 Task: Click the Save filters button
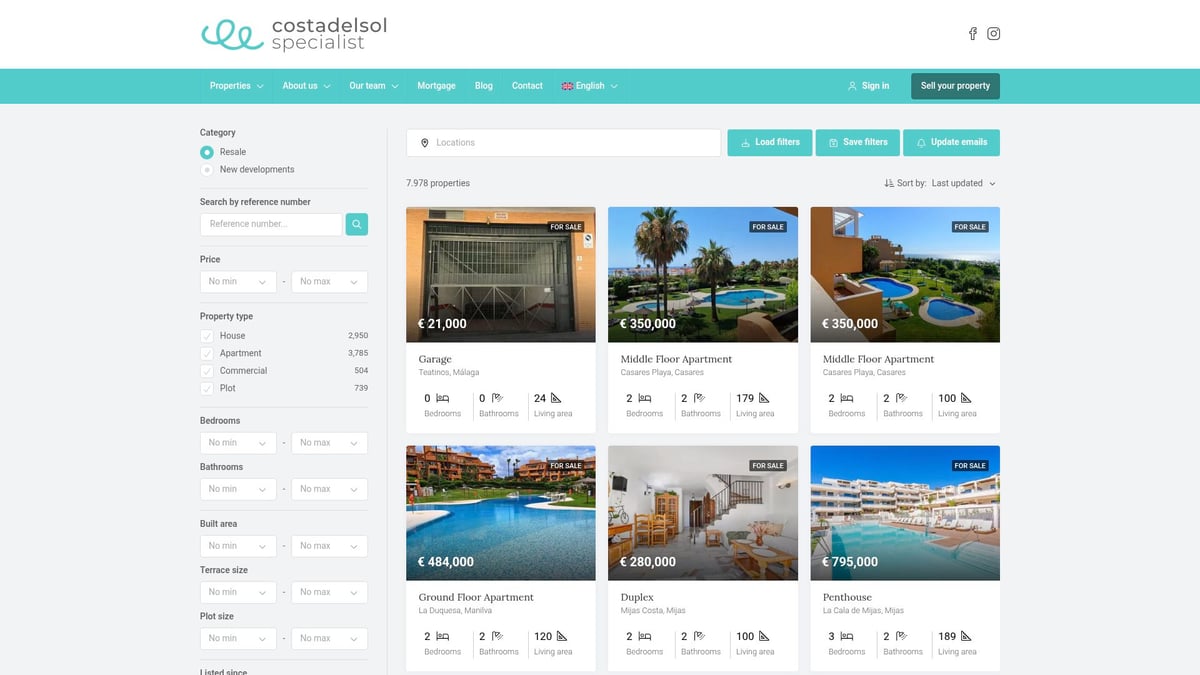point(857,142)
